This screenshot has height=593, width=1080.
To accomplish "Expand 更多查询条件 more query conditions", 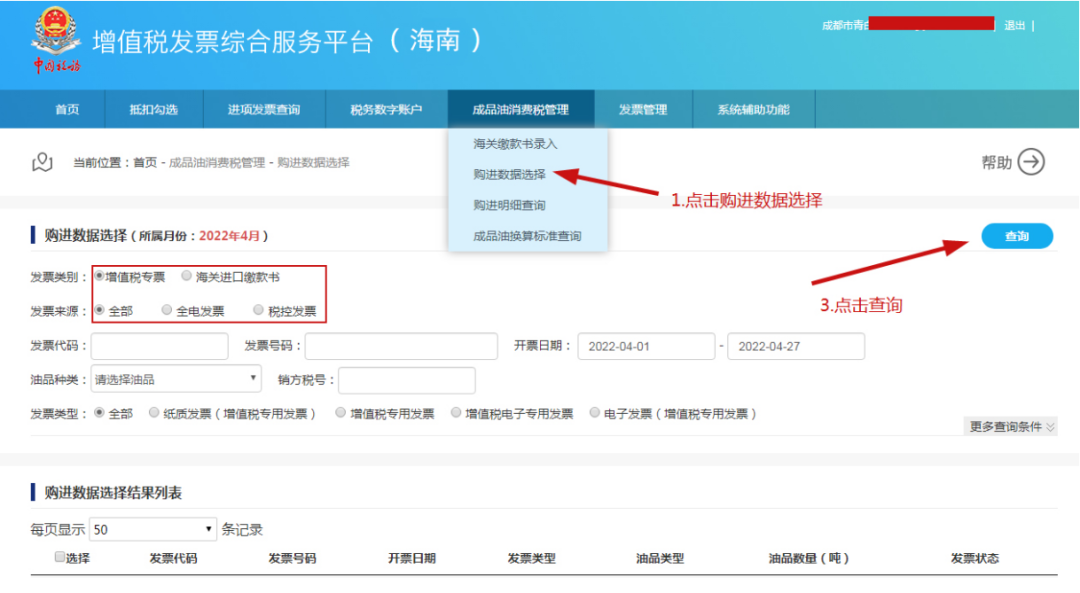I will pyautogui.click(x=1011, y=427).
